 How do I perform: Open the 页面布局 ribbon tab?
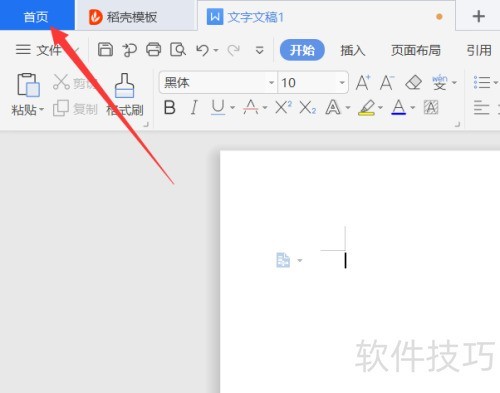click(x=416, y=50)
